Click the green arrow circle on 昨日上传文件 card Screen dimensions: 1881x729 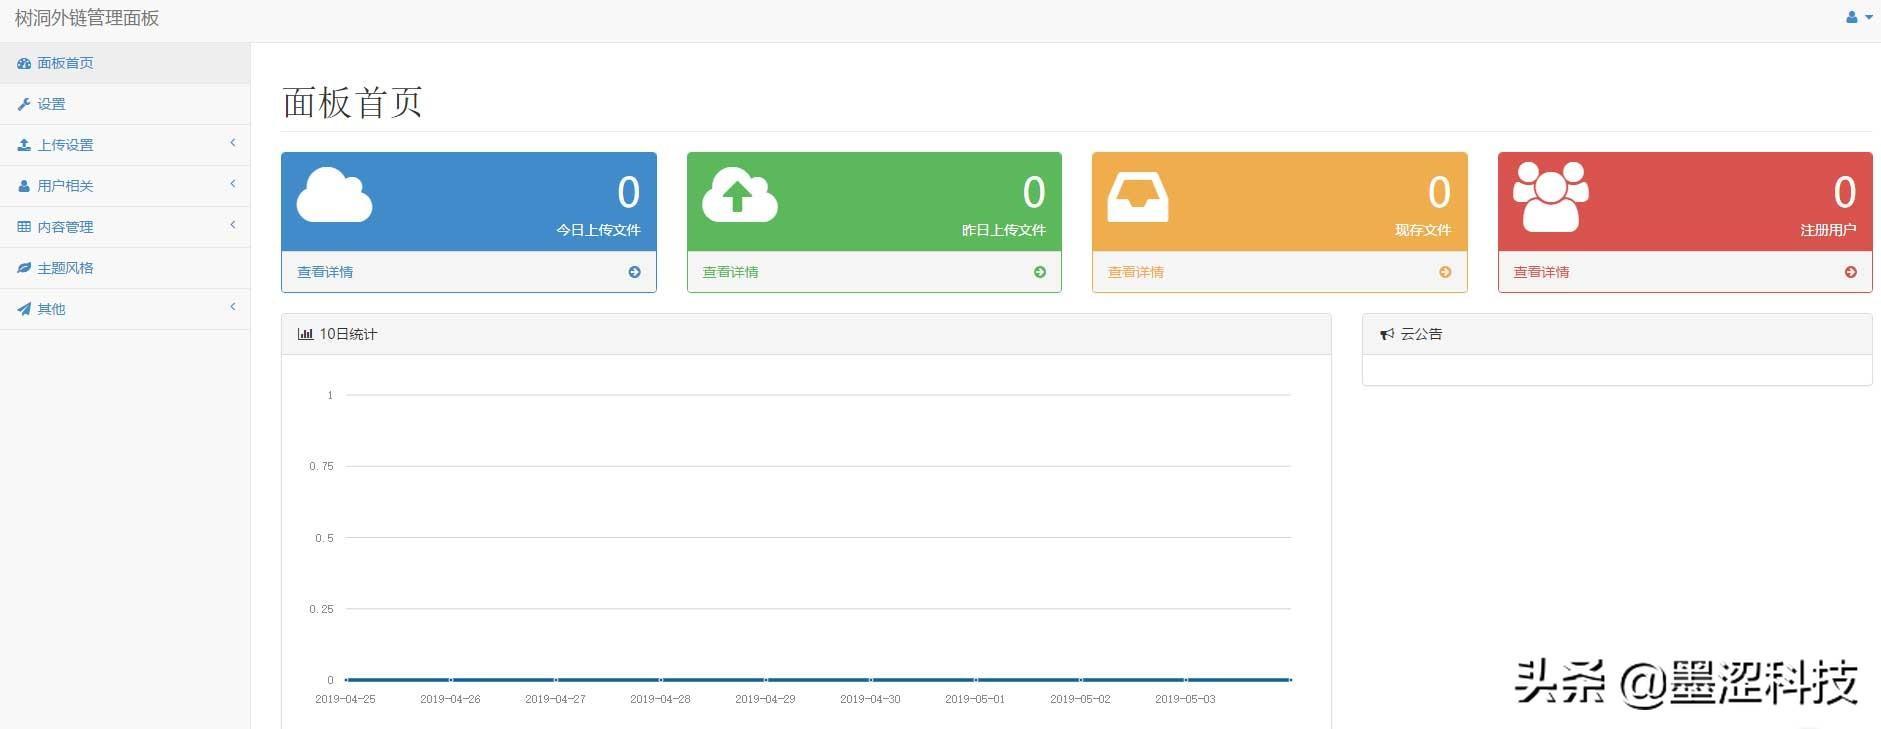pyautogui.click(x=1040, y=272)
